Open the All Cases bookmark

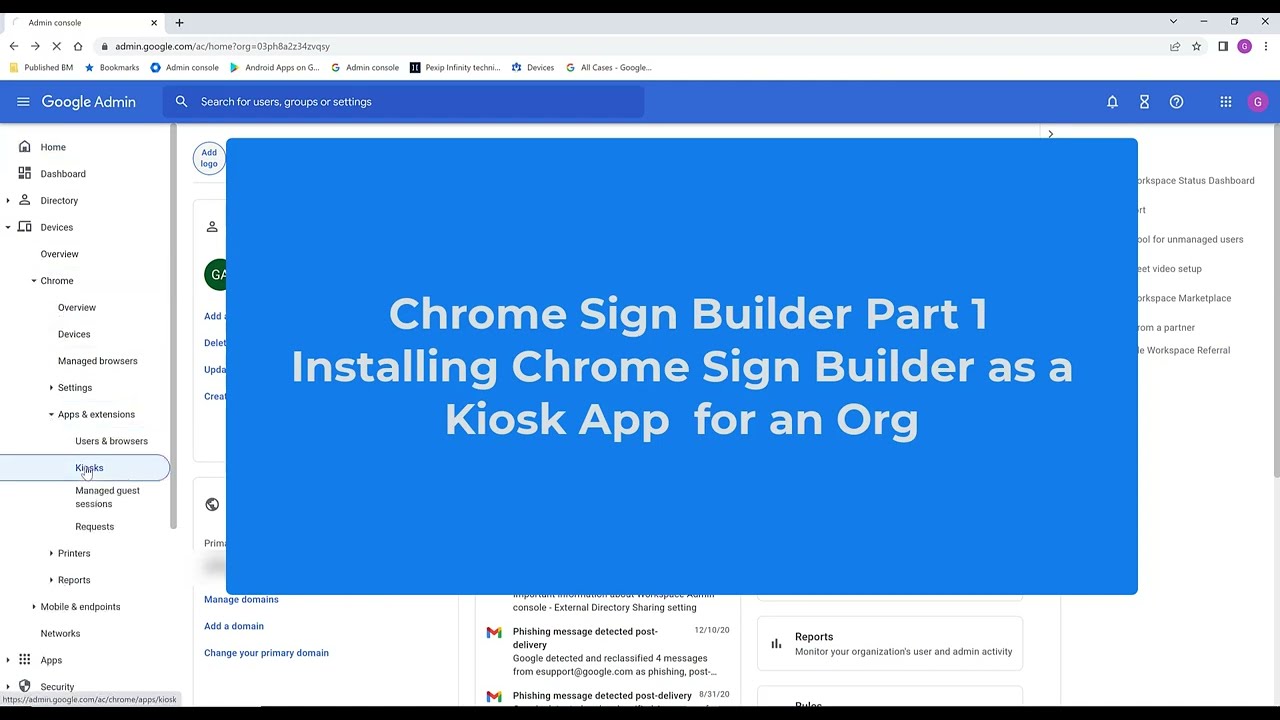pyautogui.click(x=609, y=67)
